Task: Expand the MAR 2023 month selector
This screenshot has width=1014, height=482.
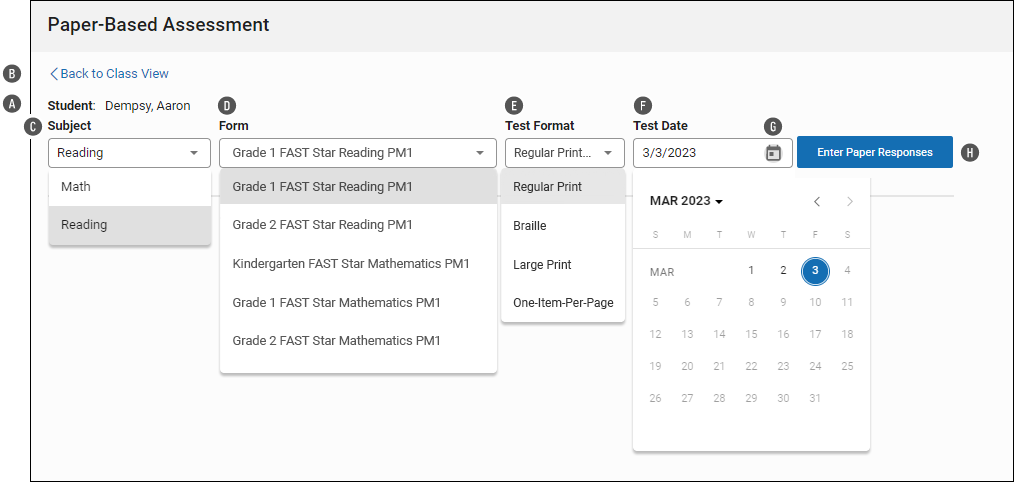Action: coord(686,201)
